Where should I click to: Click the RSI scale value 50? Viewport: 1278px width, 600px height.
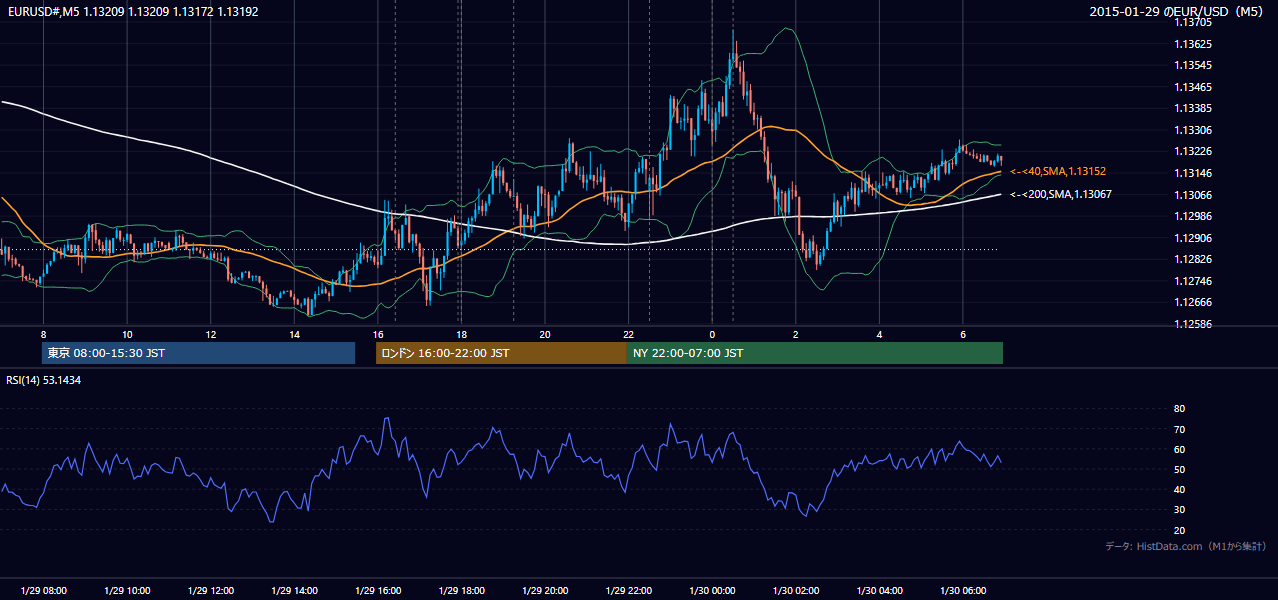[x=1179, y=469]
